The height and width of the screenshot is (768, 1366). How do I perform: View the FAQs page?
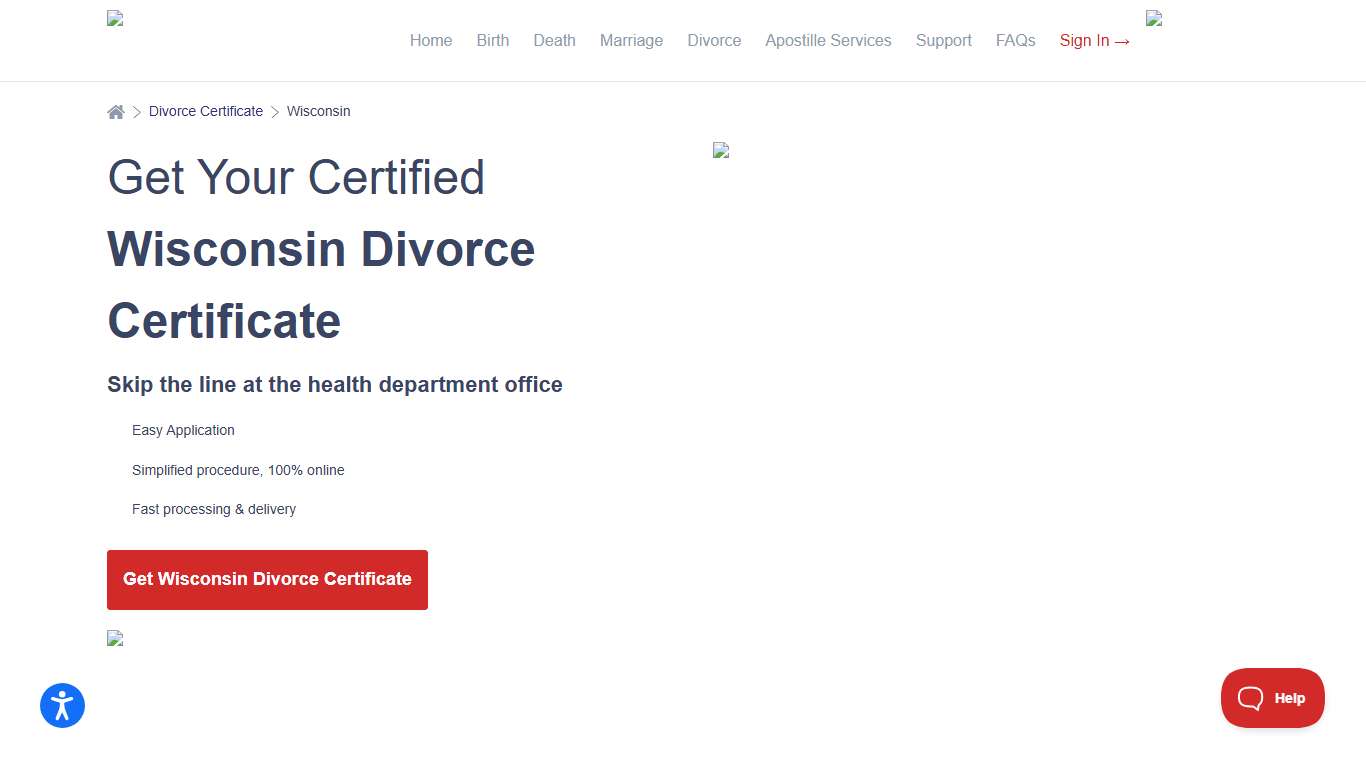click(x=1015, y=40)
